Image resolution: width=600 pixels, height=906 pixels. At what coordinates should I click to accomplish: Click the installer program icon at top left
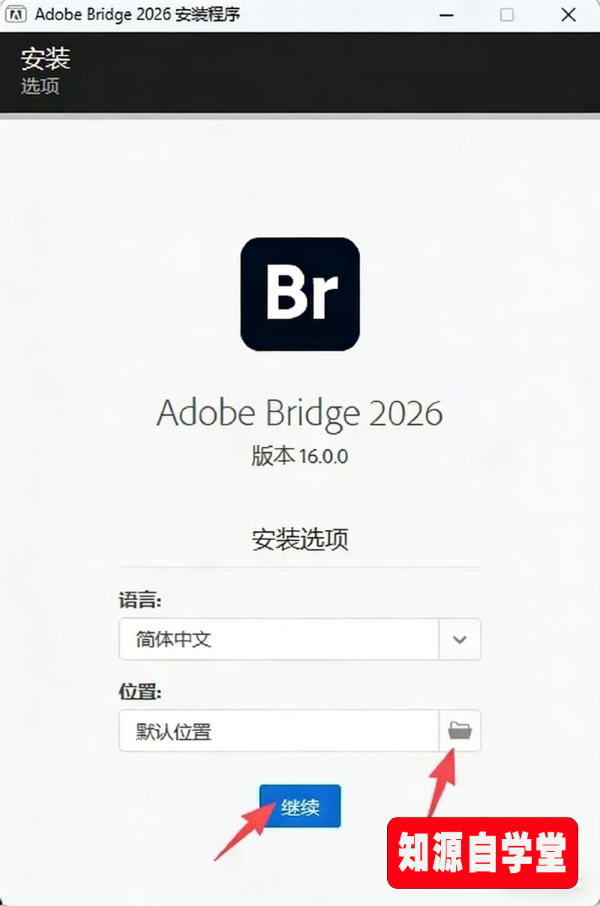tap(14, 14)
